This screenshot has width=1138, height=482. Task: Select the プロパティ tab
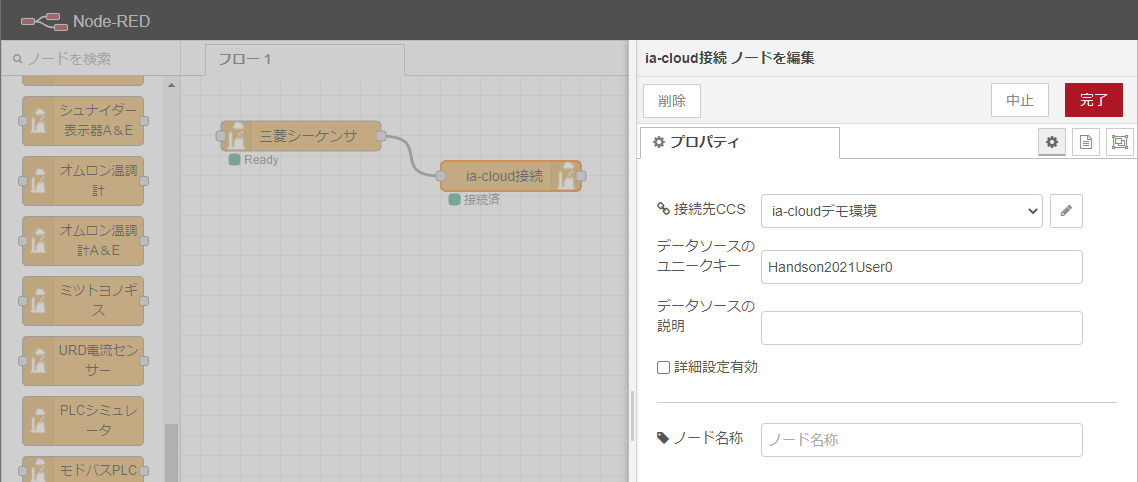coord(740,142)
